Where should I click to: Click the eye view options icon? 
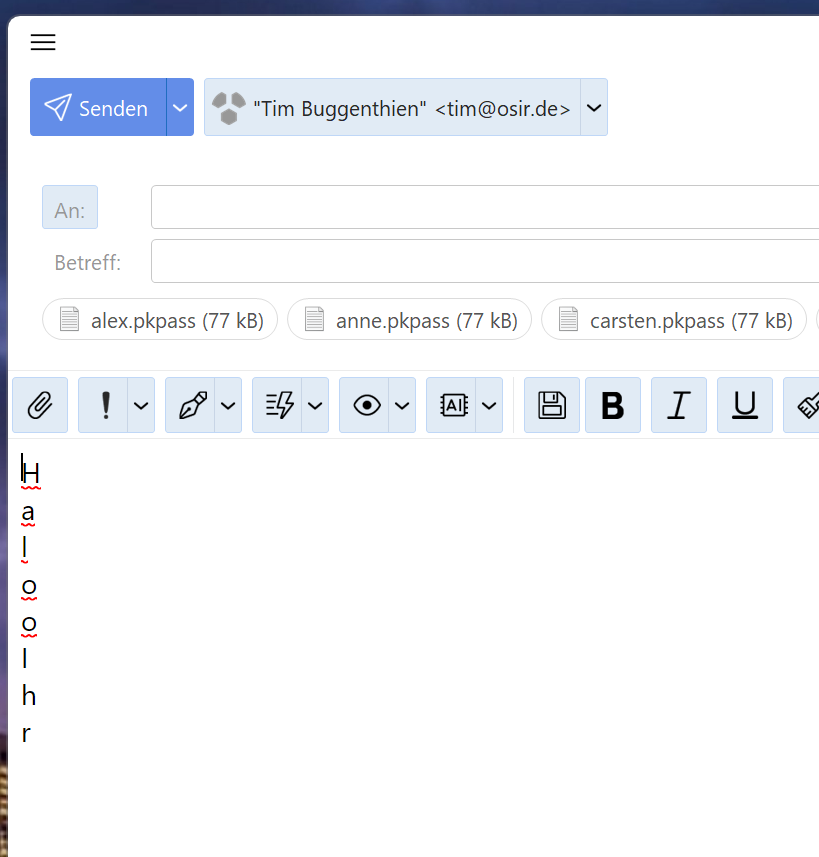365,405
